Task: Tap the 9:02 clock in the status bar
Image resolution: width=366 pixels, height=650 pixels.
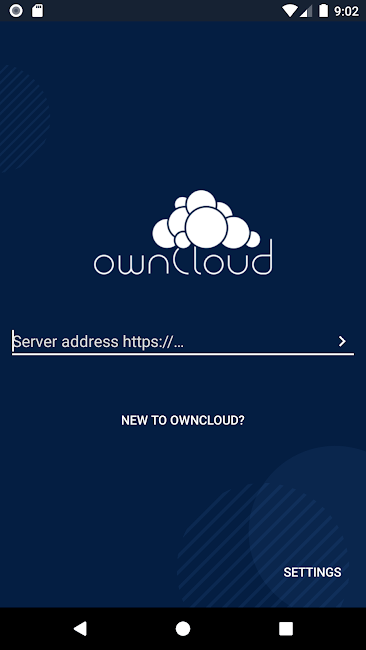Action: pos(347,11)
